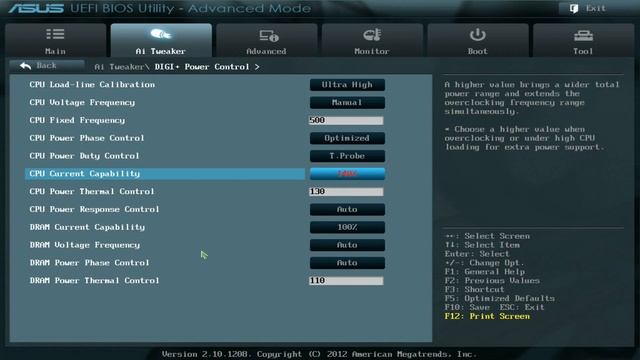Screen dimensions: 640x360
Task: Select the DRAM Power Thermal Control label
Action: tap(94, 281)
